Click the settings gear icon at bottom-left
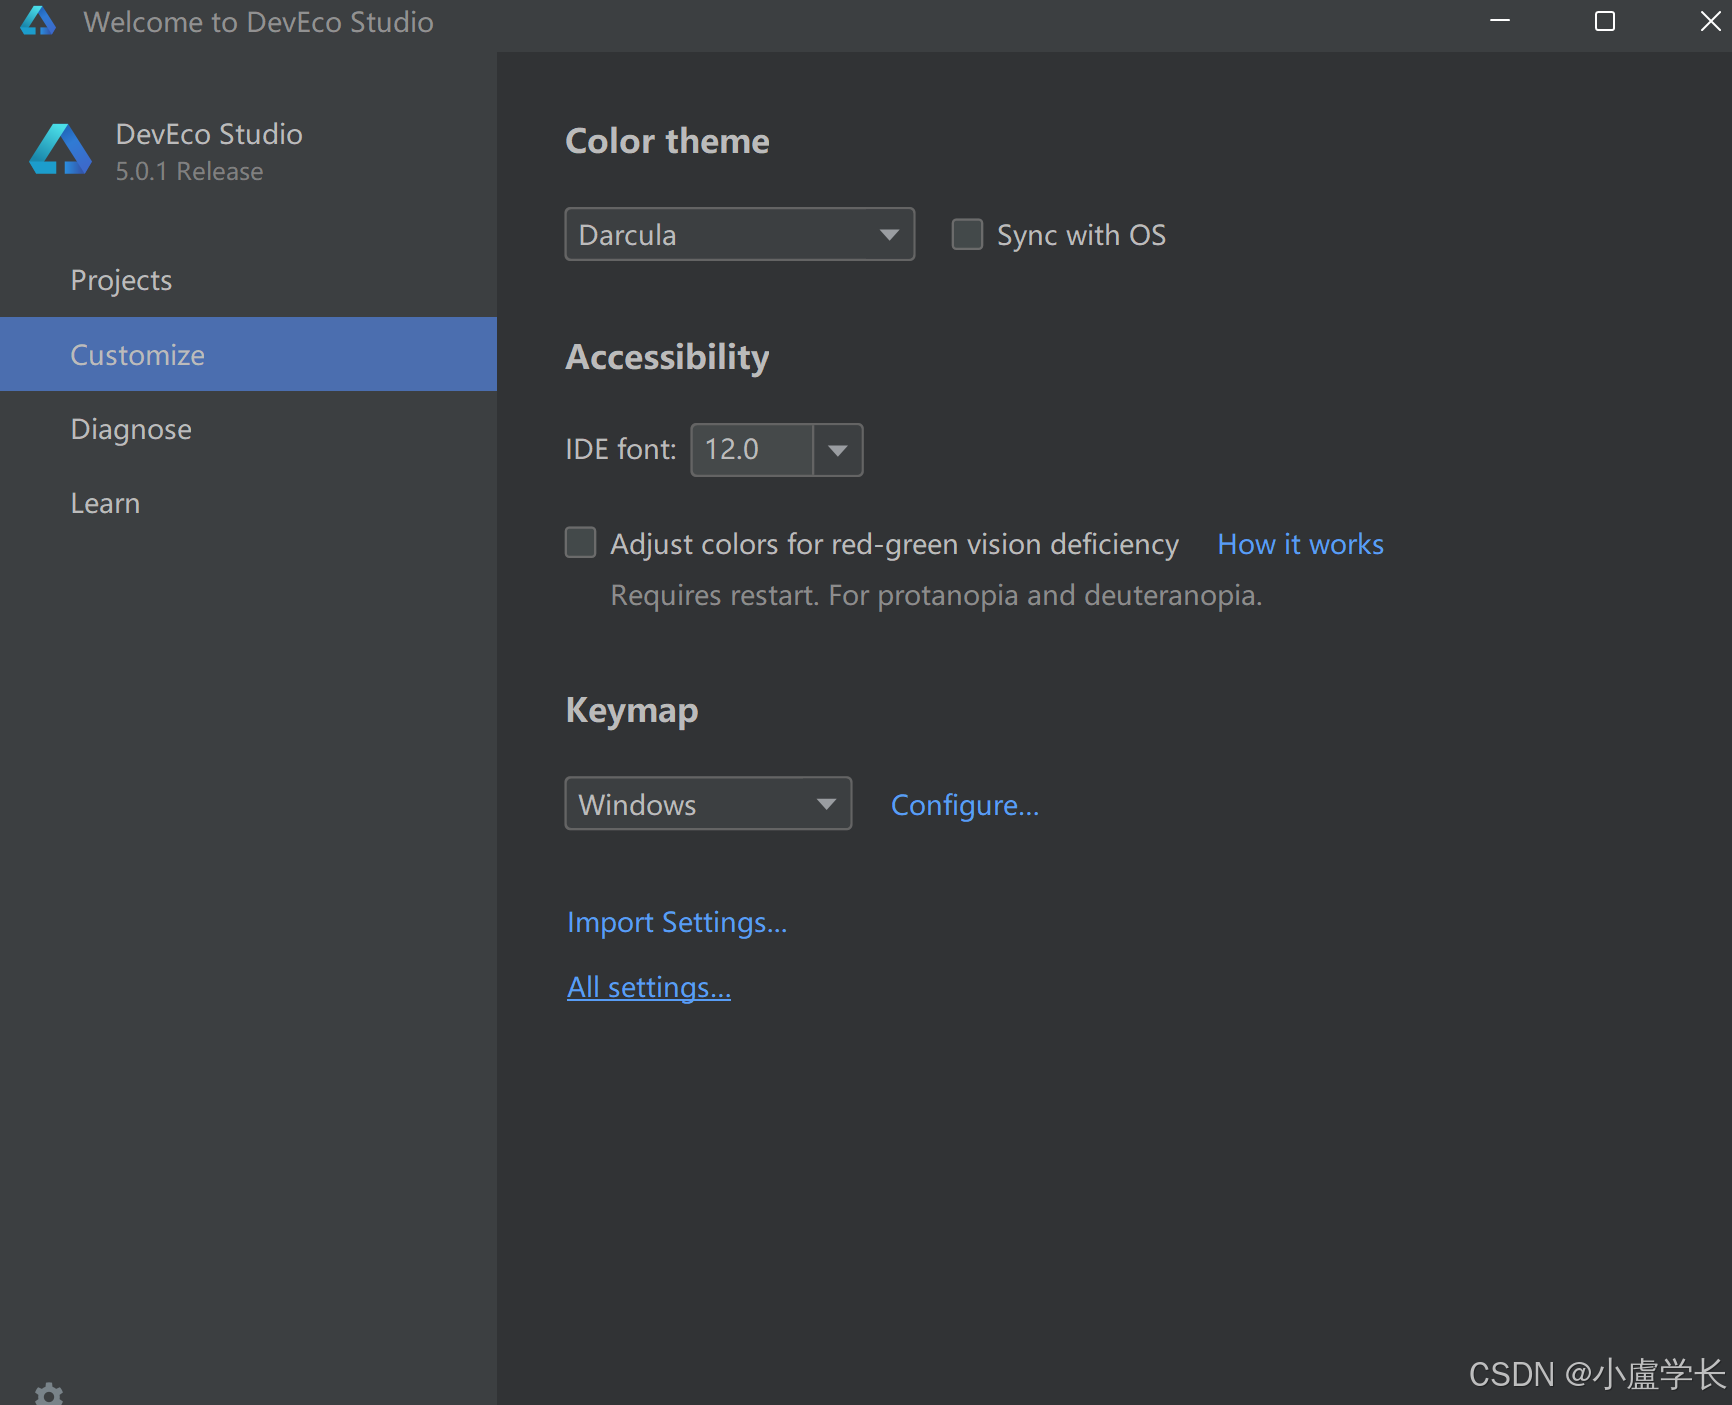Viewport: 1732px width, 1405px height. click(x=48, y=1393)
